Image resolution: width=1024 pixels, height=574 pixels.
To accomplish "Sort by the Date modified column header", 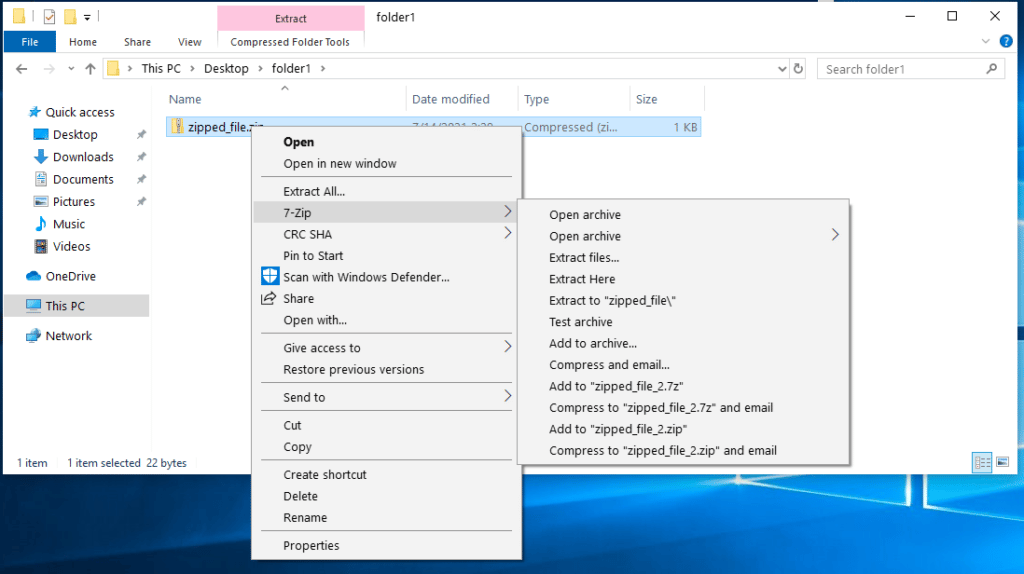I will (451, 99).
